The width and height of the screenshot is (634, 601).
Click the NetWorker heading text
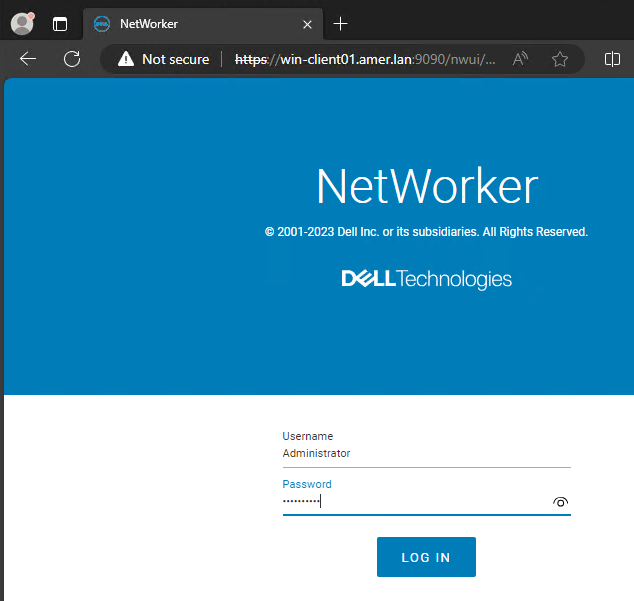click(x=427, y=186)
